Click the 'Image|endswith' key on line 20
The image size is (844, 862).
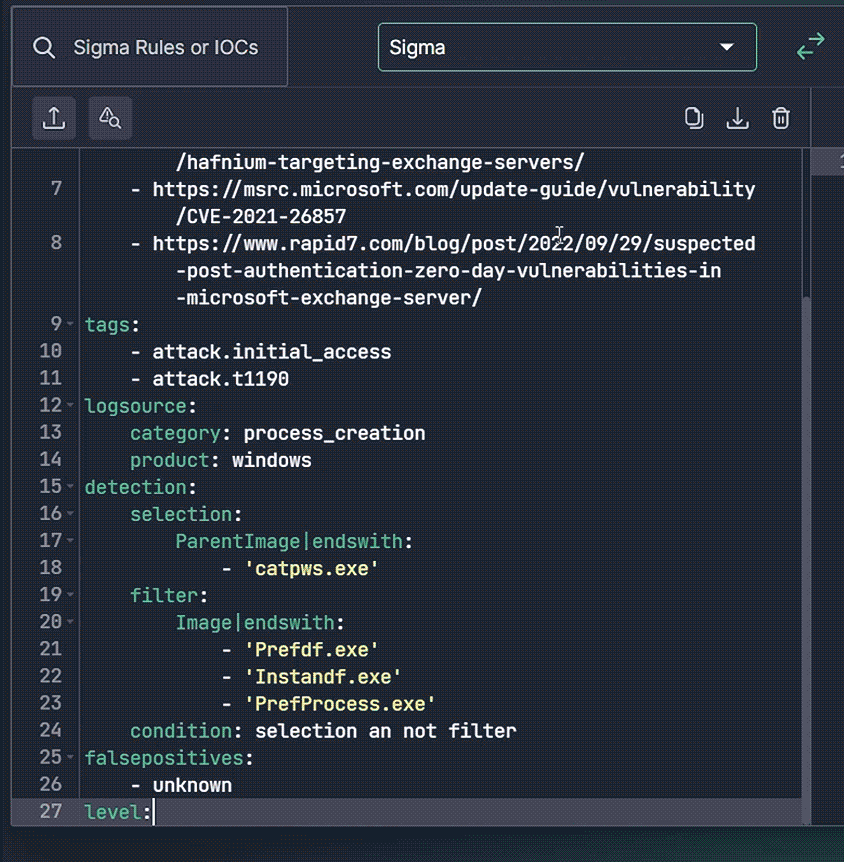pos(255,623)
